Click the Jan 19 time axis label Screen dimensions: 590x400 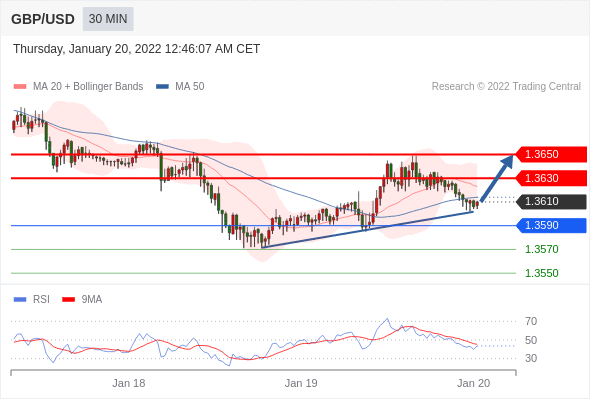(x=301, y=383)
